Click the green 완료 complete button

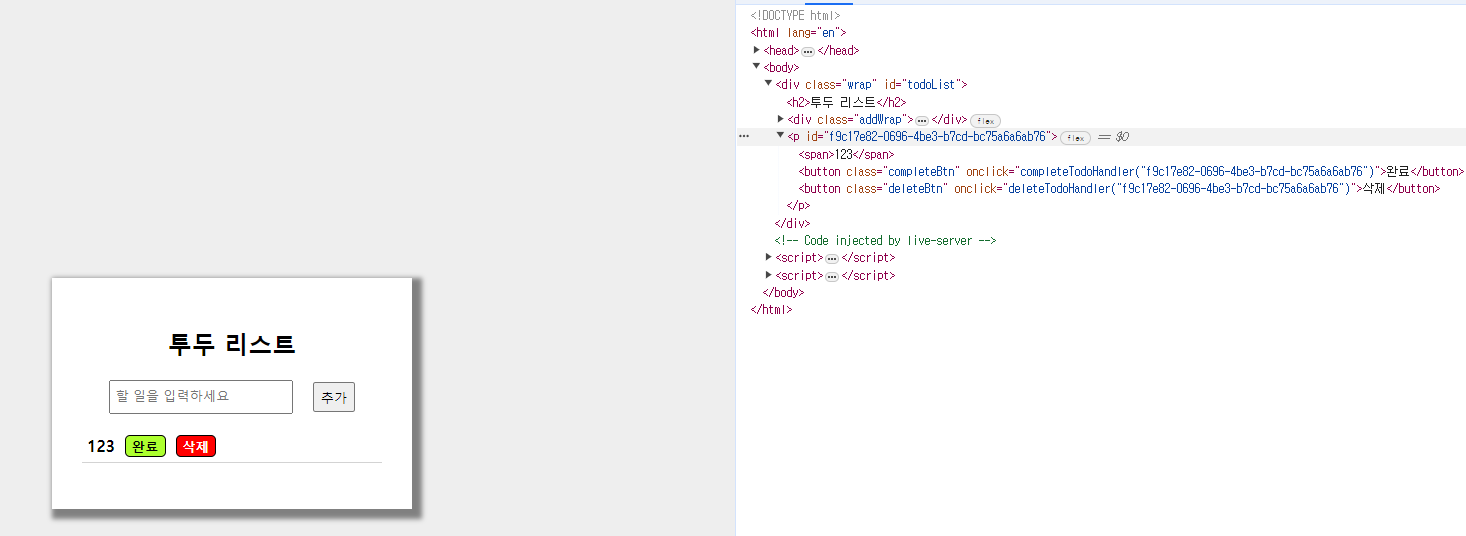point(145,446)
